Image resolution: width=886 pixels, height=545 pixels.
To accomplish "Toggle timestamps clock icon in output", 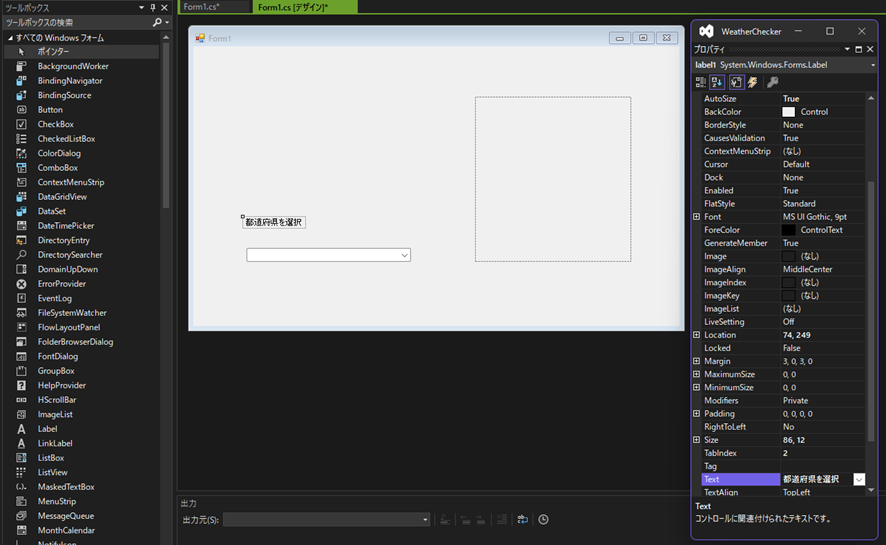I will 543,520.
